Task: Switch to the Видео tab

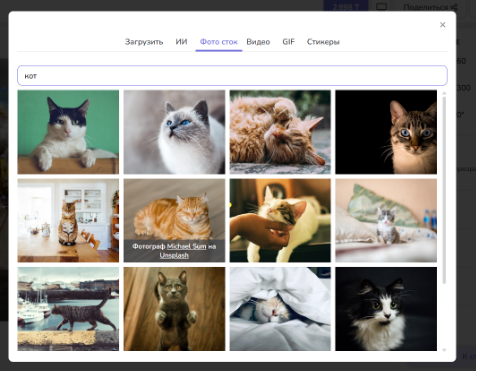Action: point(258,42)
